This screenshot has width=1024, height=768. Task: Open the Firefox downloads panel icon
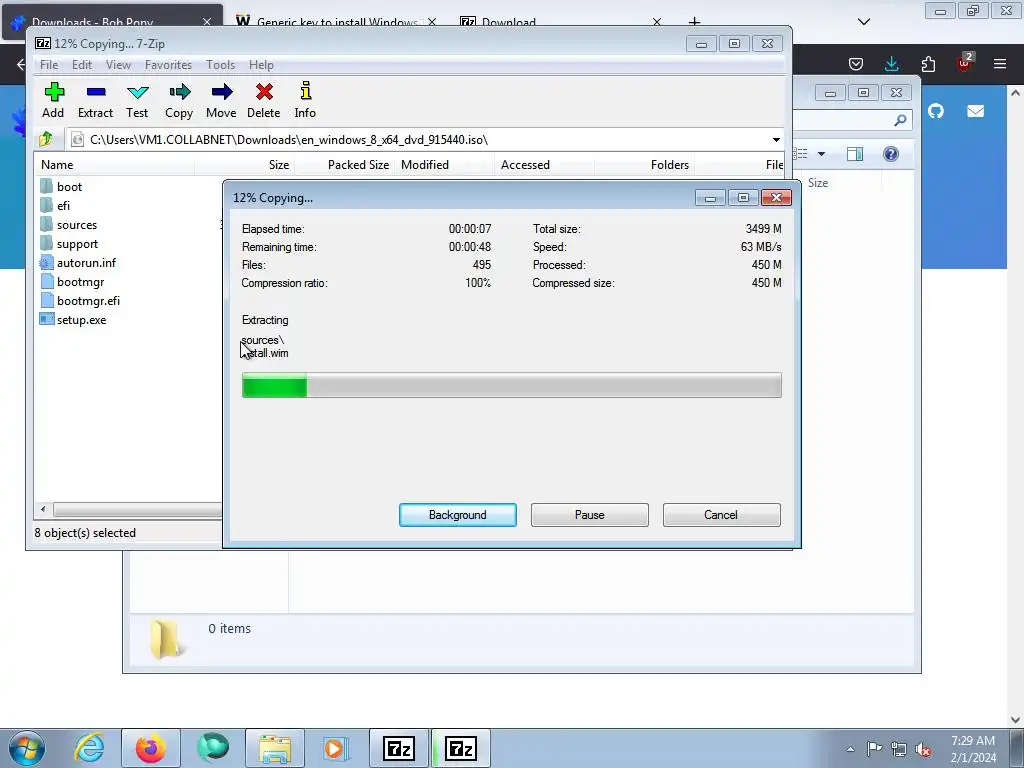point(891,64)
